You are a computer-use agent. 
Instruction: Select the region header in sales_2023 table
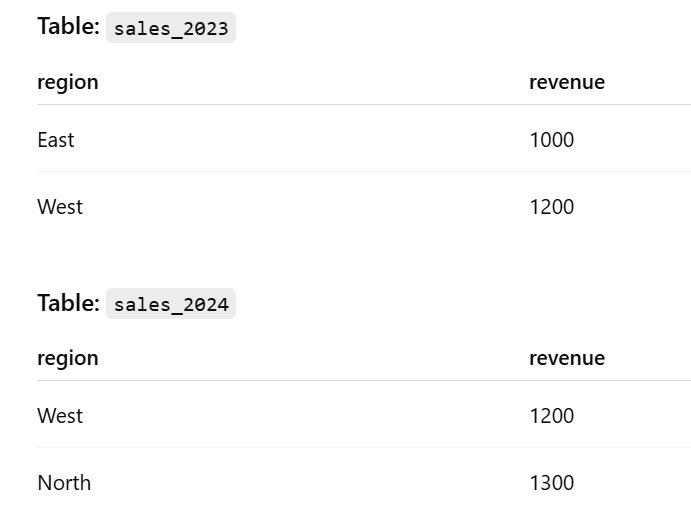[68, 82]
